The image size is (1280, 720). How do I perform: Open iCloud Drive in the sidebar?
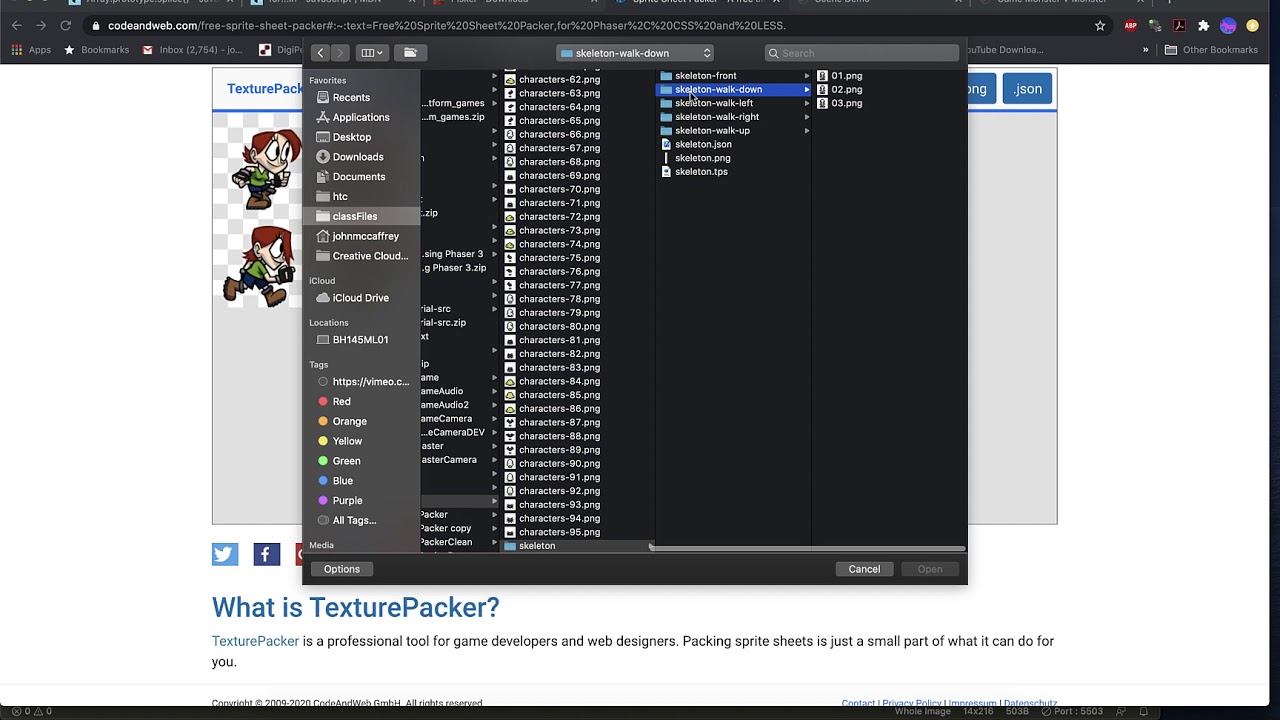click(x=360, y=298)
